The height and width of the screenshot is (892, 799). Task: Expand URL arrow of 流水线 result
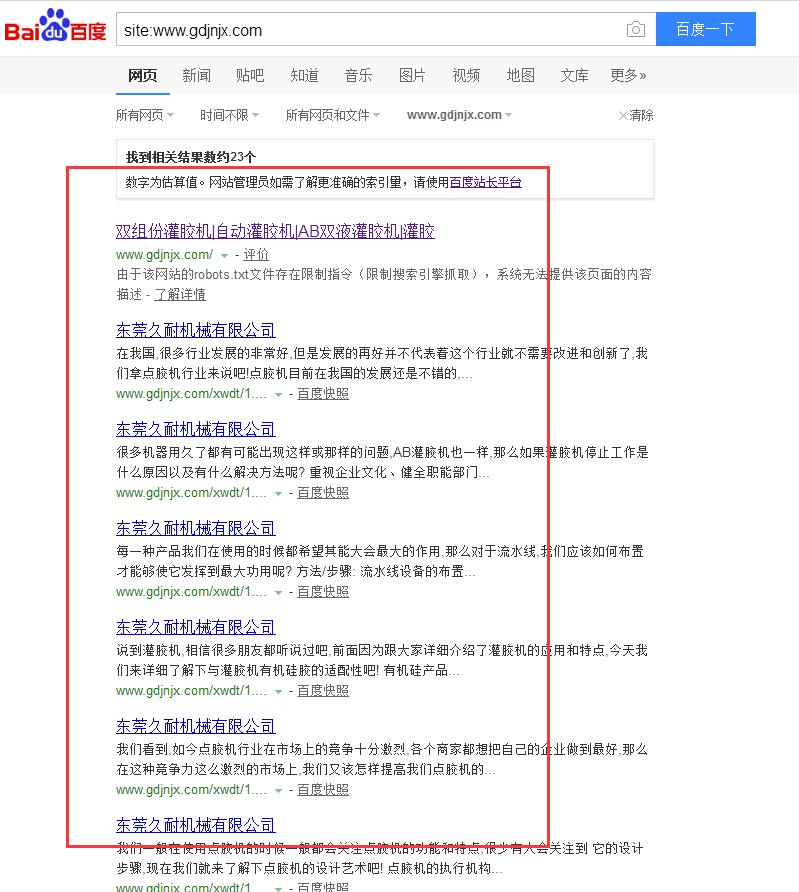[x=278, y=592]
